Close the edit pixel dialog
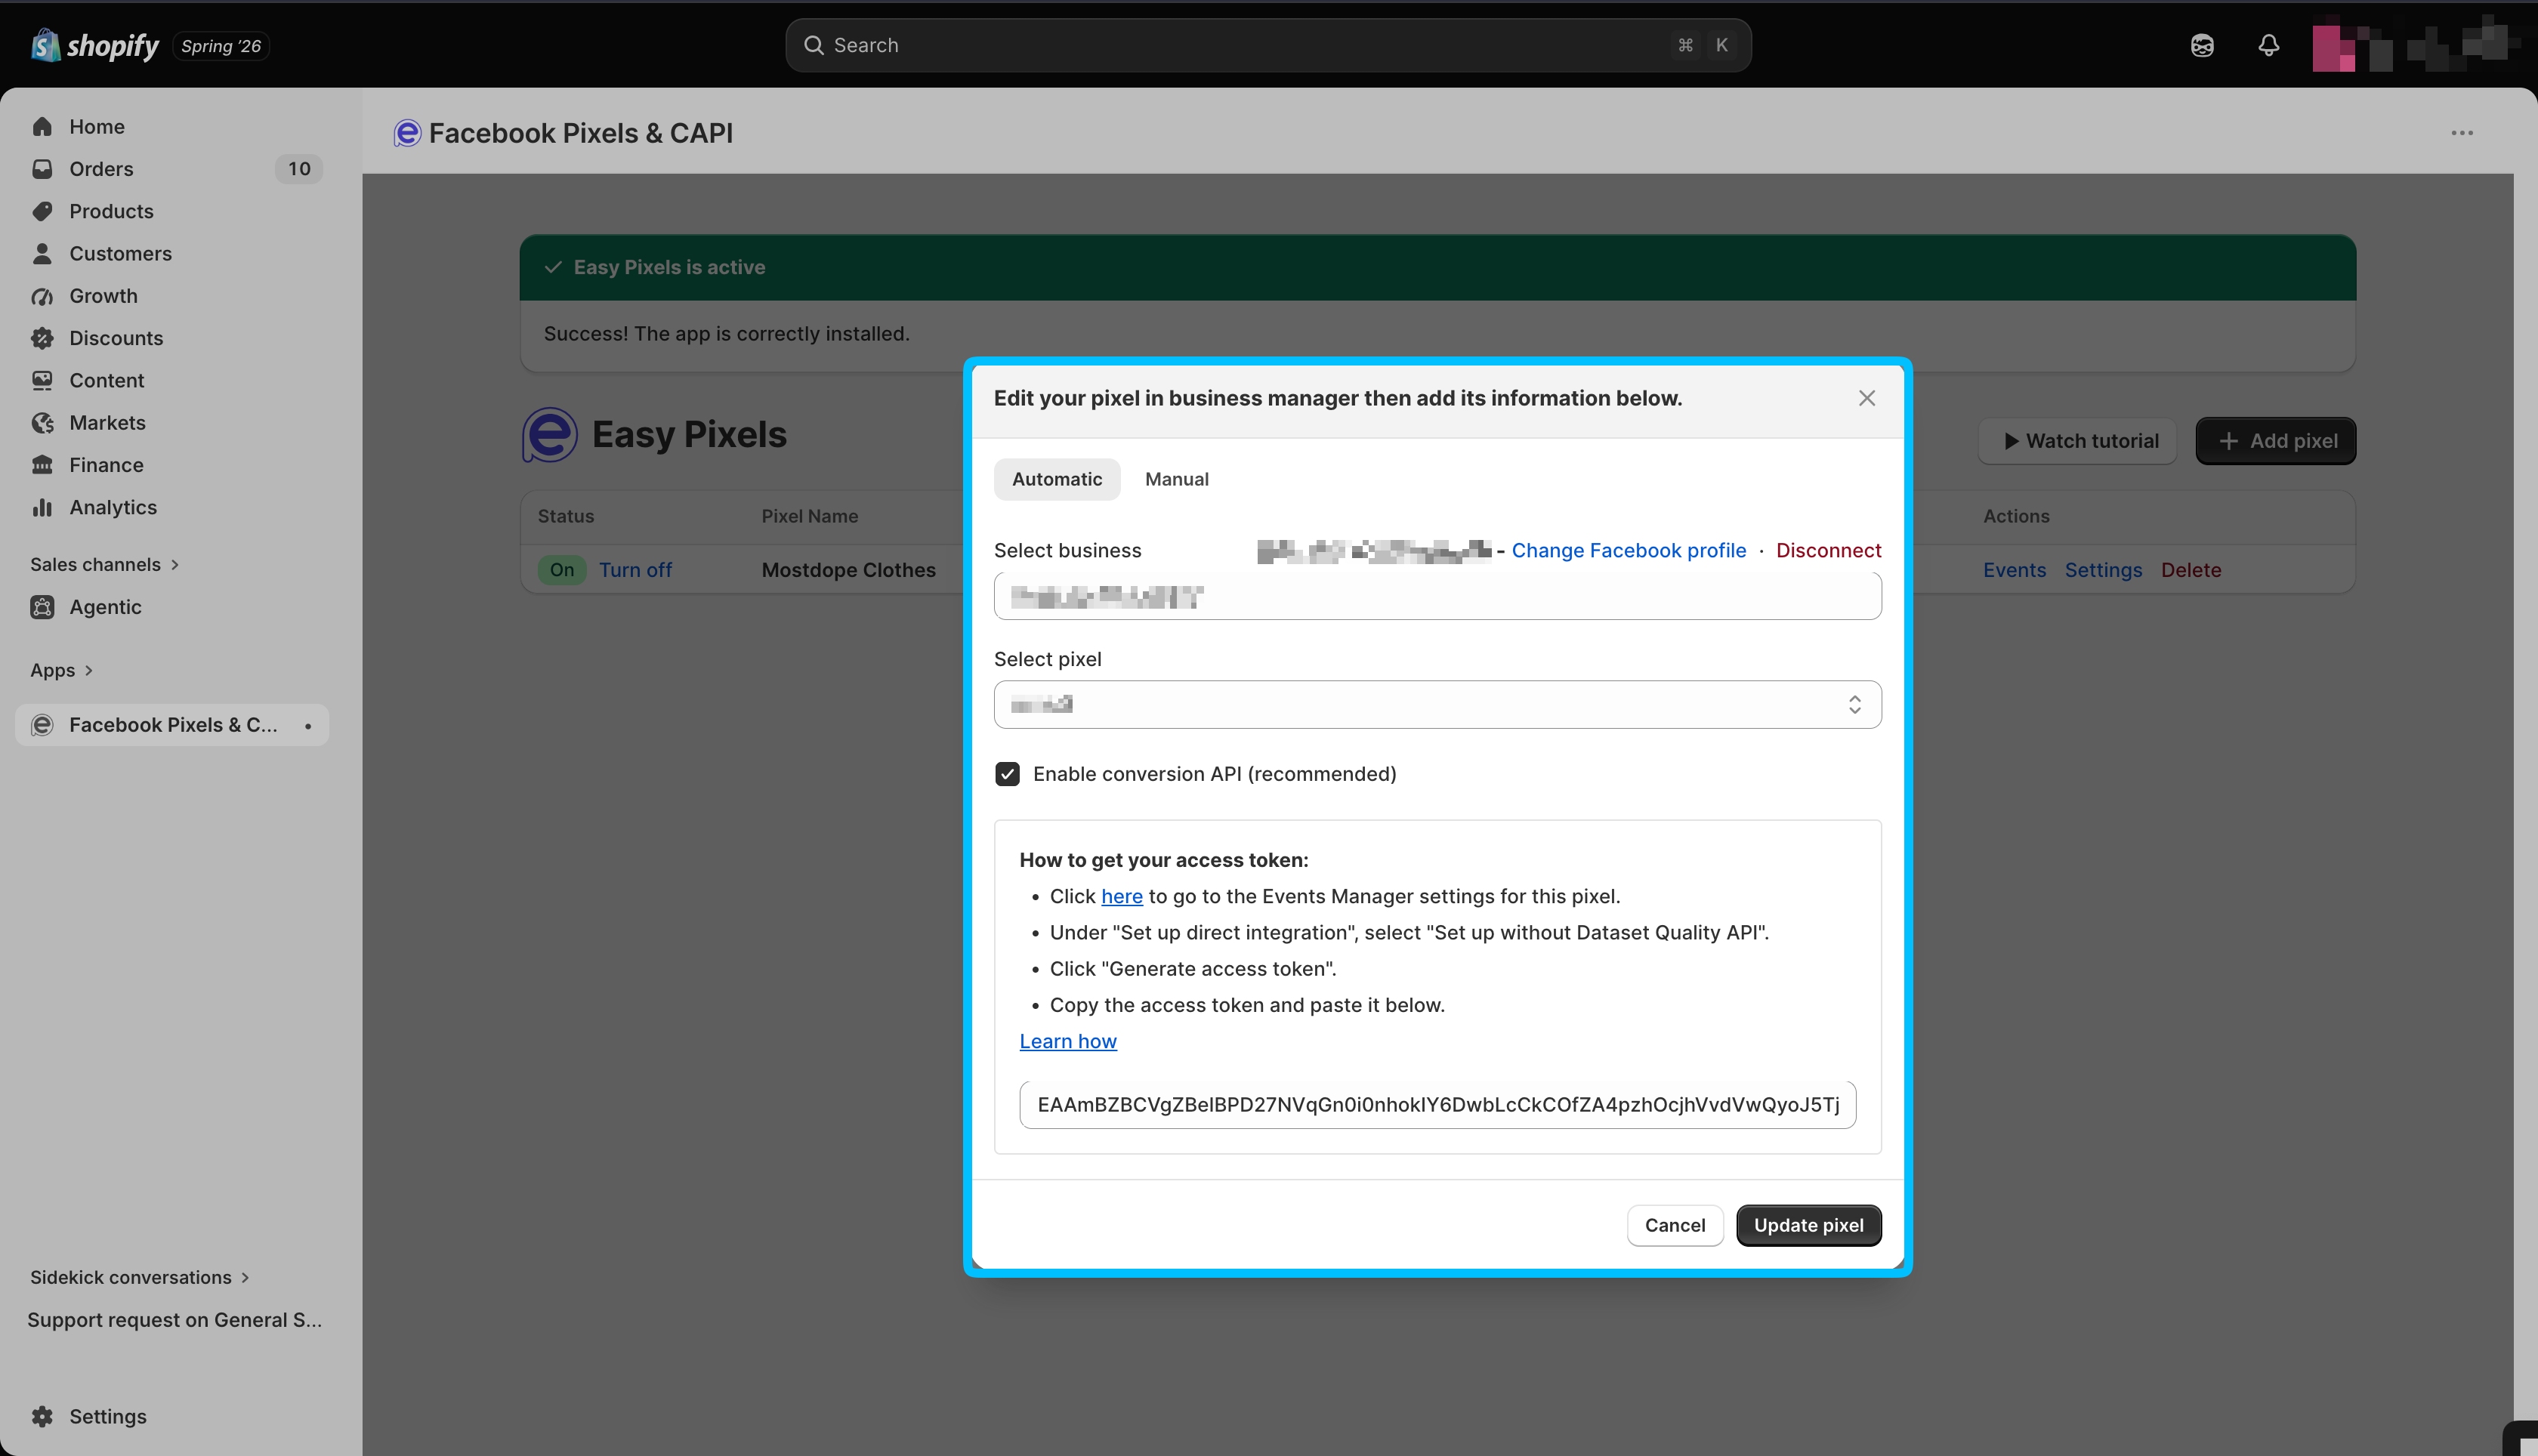 (1866, 398)
